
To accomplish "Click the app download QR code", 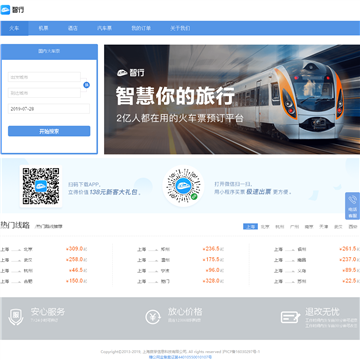I will 41,186.
